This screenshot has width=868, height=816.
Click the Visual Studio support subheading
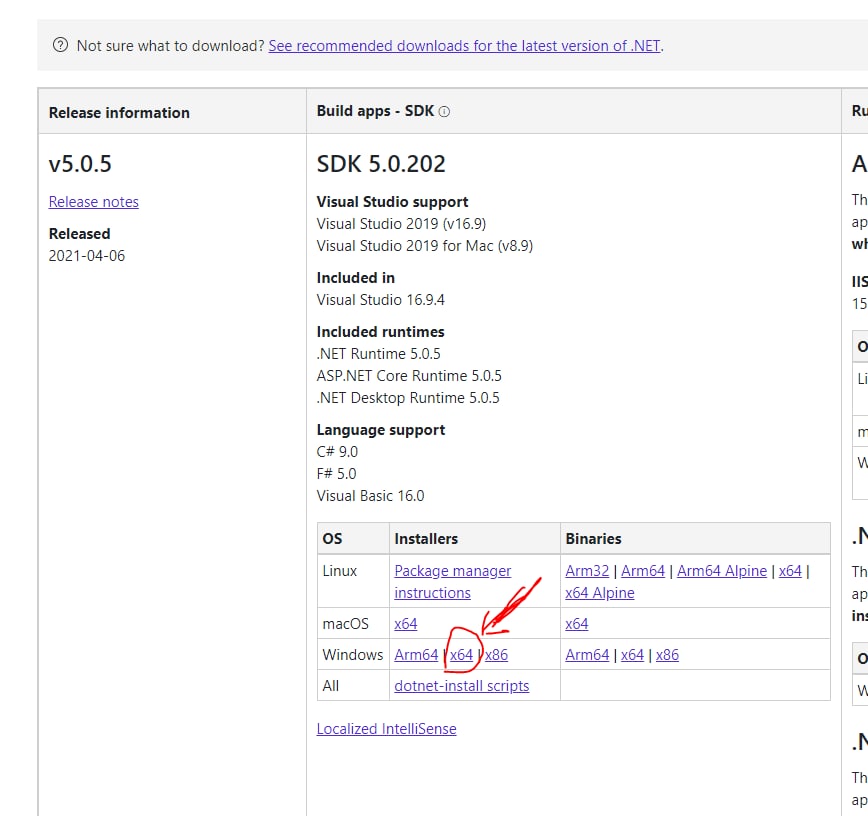pyautogui.click(x=392, y=202)
